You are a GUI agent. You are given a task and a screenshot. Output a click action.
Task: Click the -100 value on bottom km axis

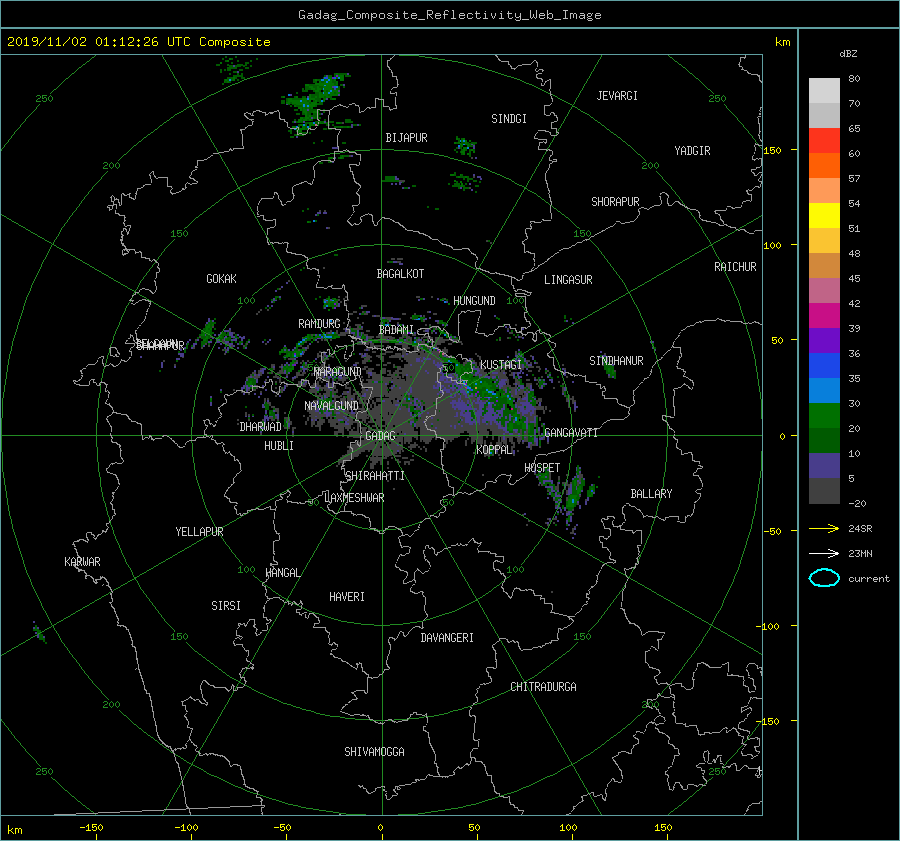[186, 828]
